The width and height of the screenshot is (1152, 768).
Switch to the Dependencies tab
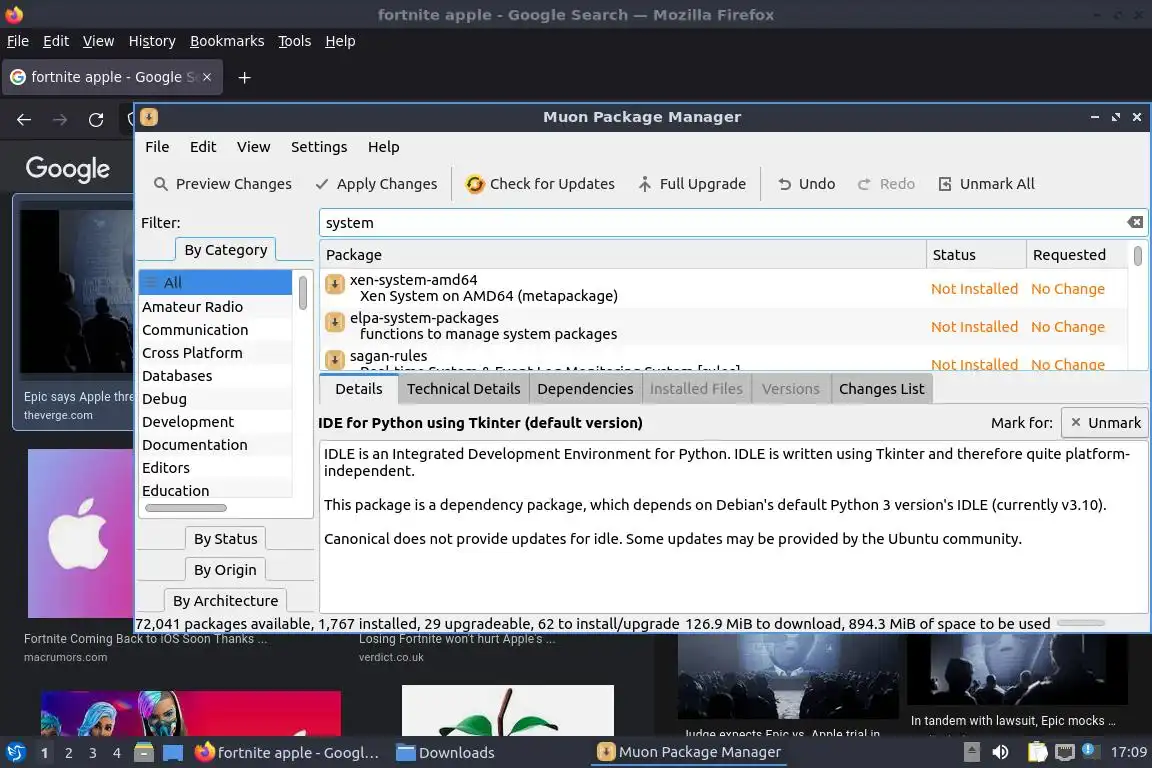(x=585, y=389)
